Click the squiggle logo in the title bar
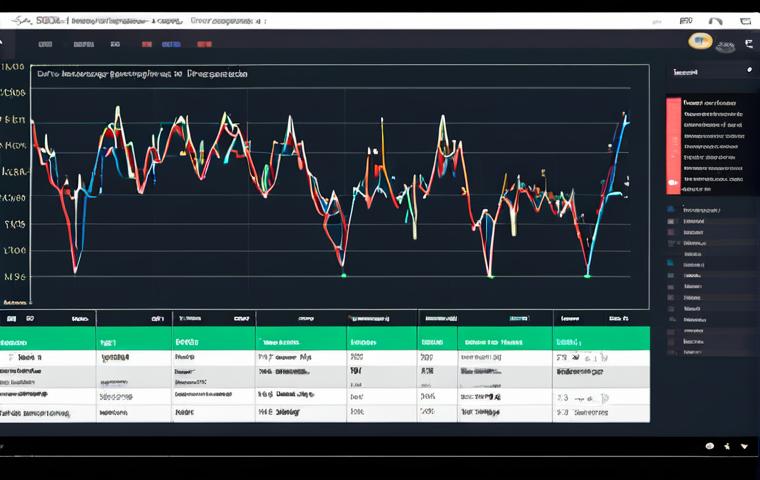Screen dimensions: 760x480 (21, 21)
